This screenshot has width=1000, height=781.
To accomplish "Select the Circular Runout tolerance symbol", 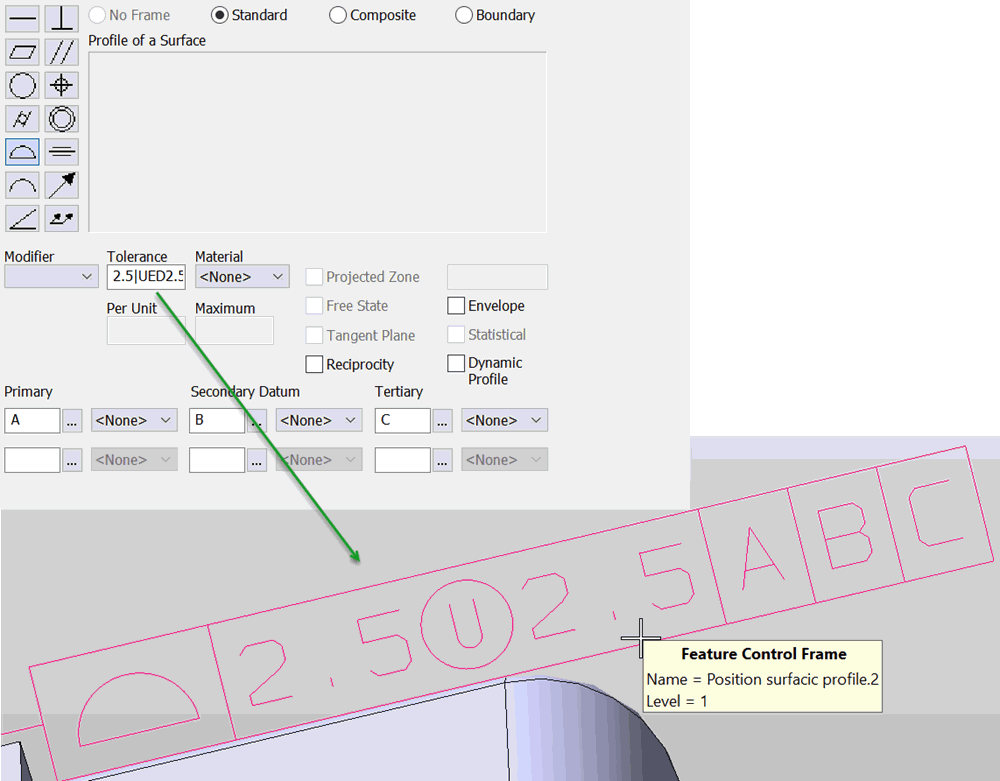I will click(61, 184).
